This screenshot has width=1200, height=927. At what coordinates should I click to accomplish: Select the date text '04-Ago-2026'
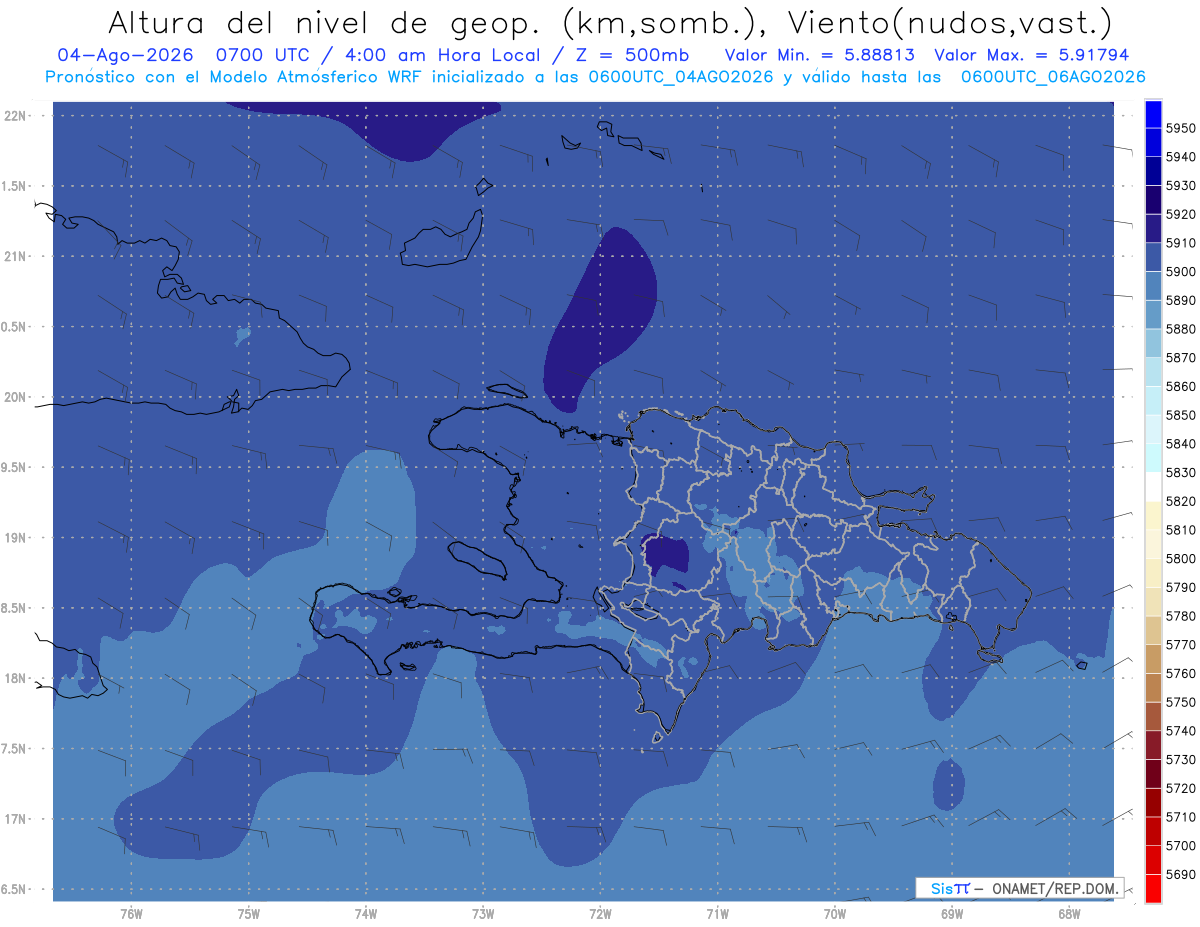123,55
